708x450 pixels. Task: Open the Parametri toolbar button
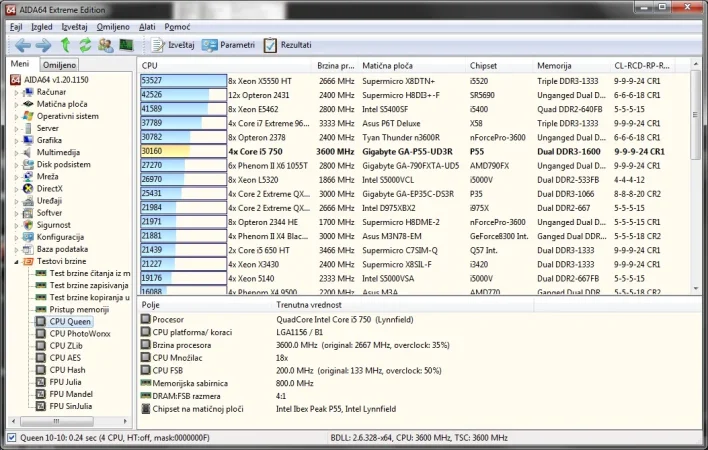coord(228,45)
